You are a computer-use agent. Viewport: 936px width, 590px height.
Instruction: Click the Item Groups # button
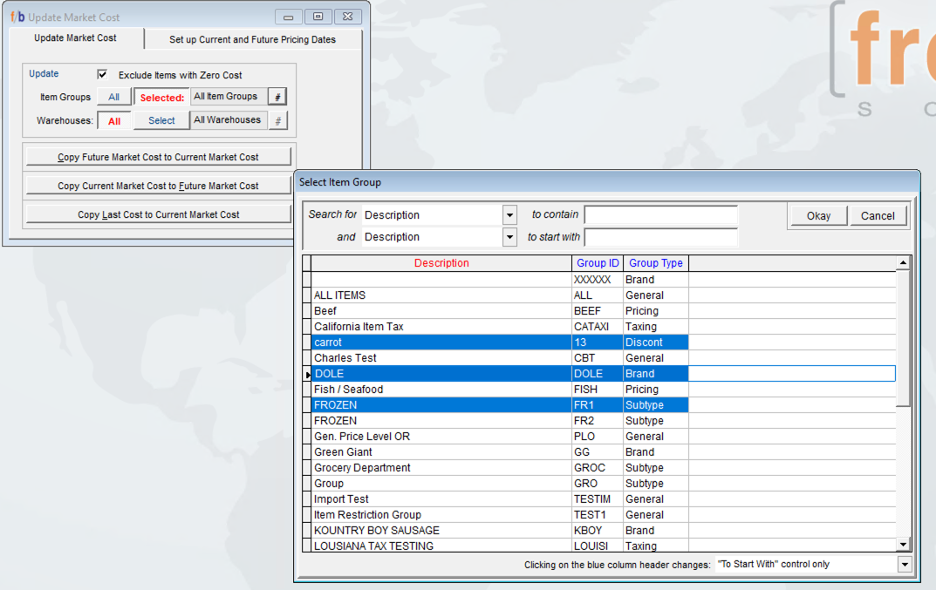pyautogui.click(x=278, y=97)
